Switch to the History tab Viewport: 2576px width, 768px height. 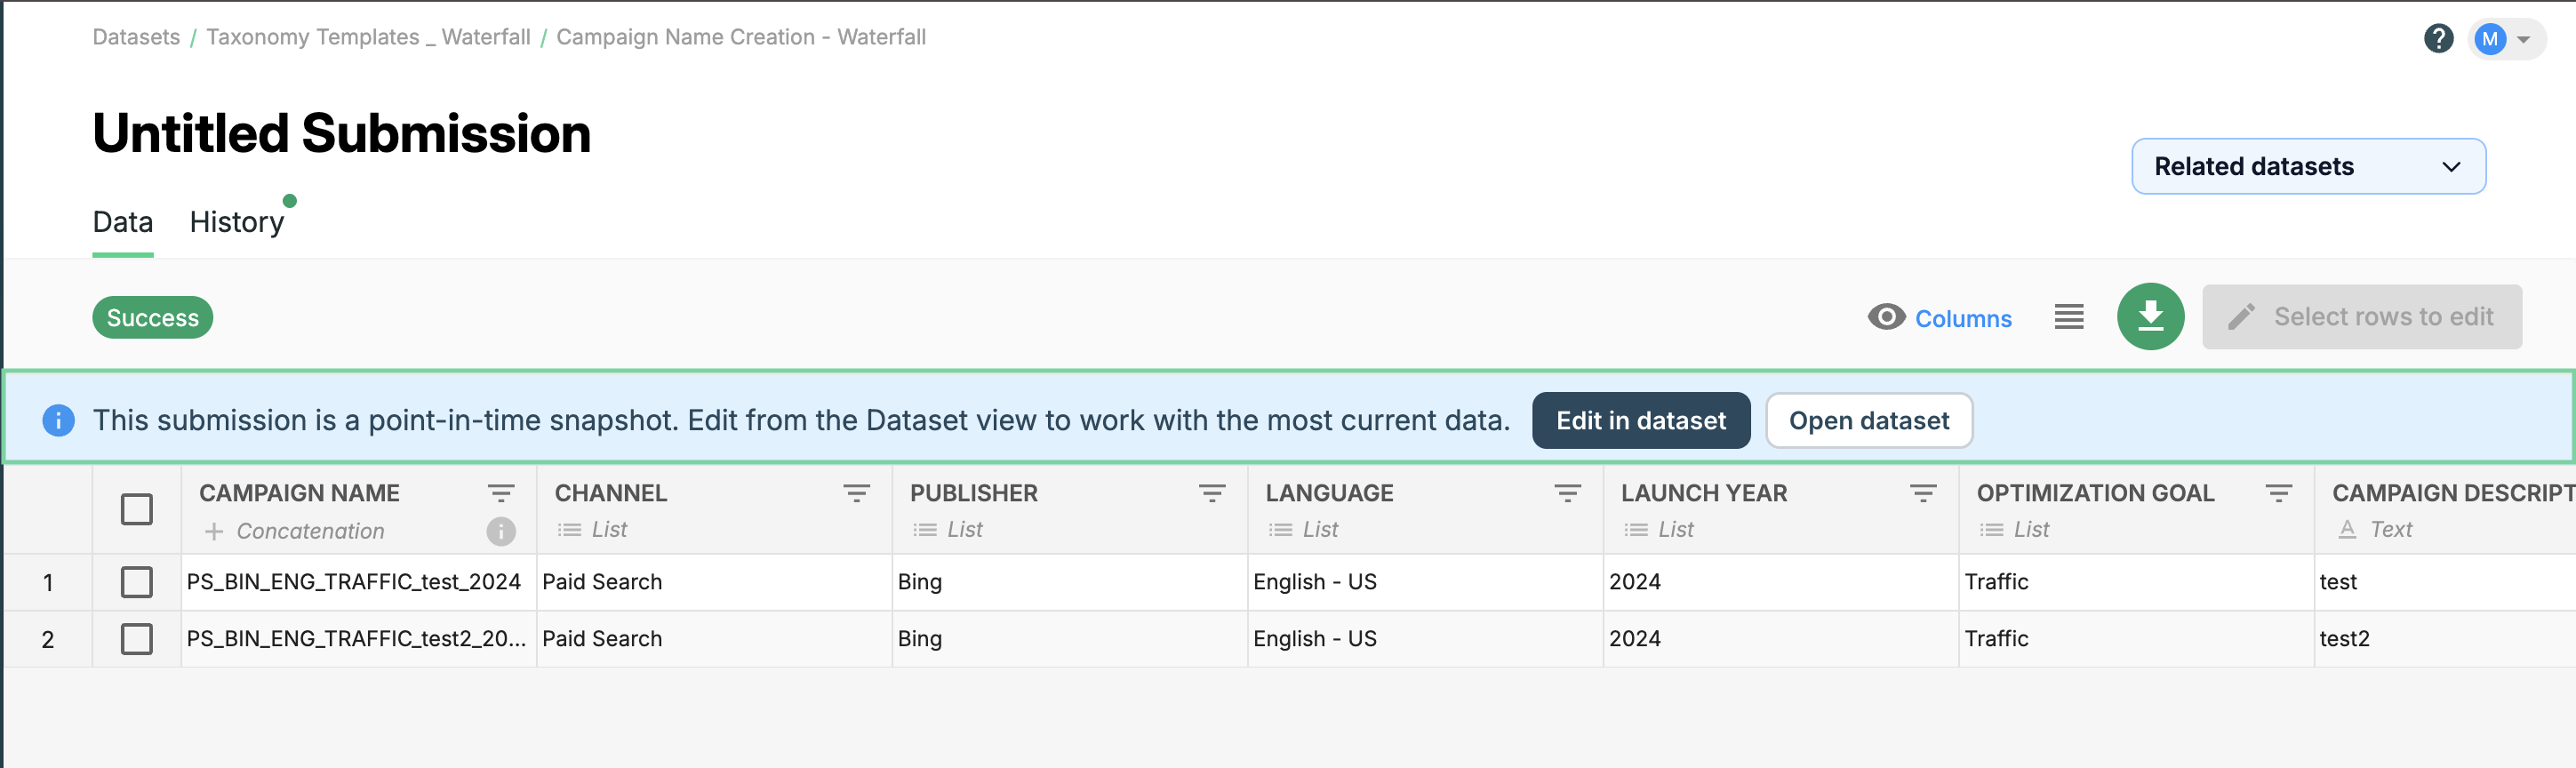(237, 222)
